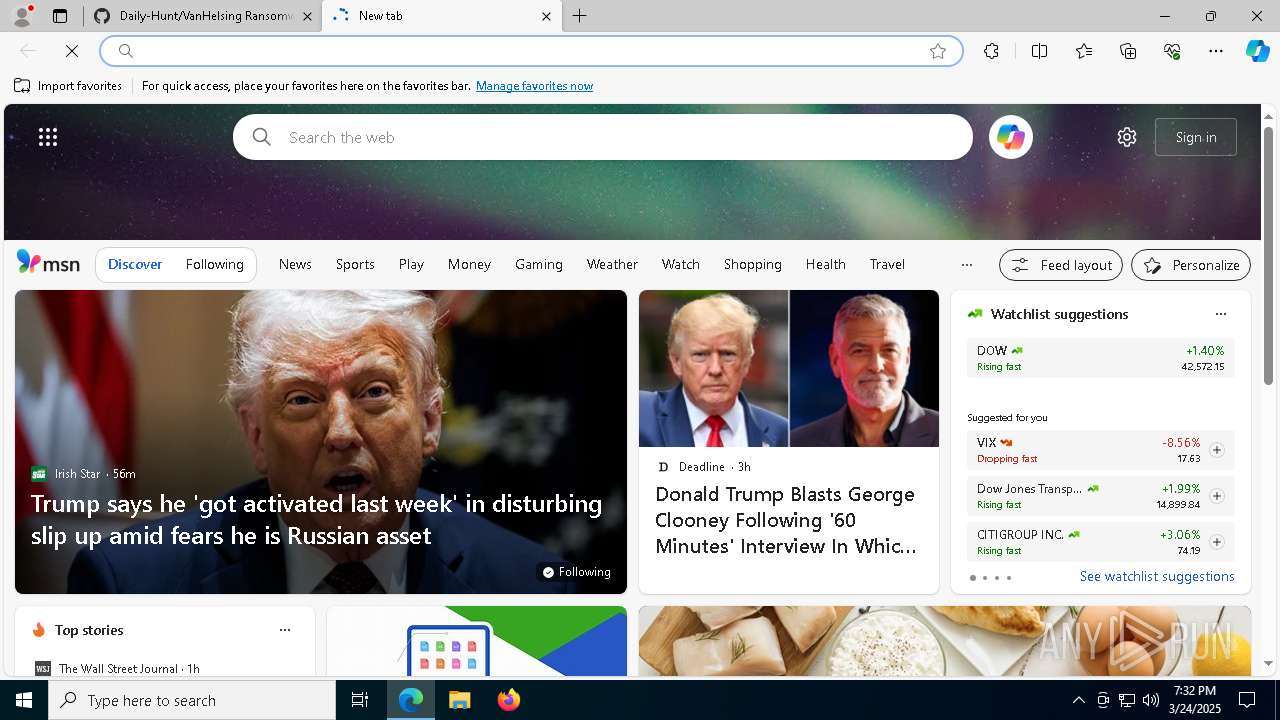Open the Shopping category
1280x720 pixels.
pyautogui.click(x=753, y=264)
